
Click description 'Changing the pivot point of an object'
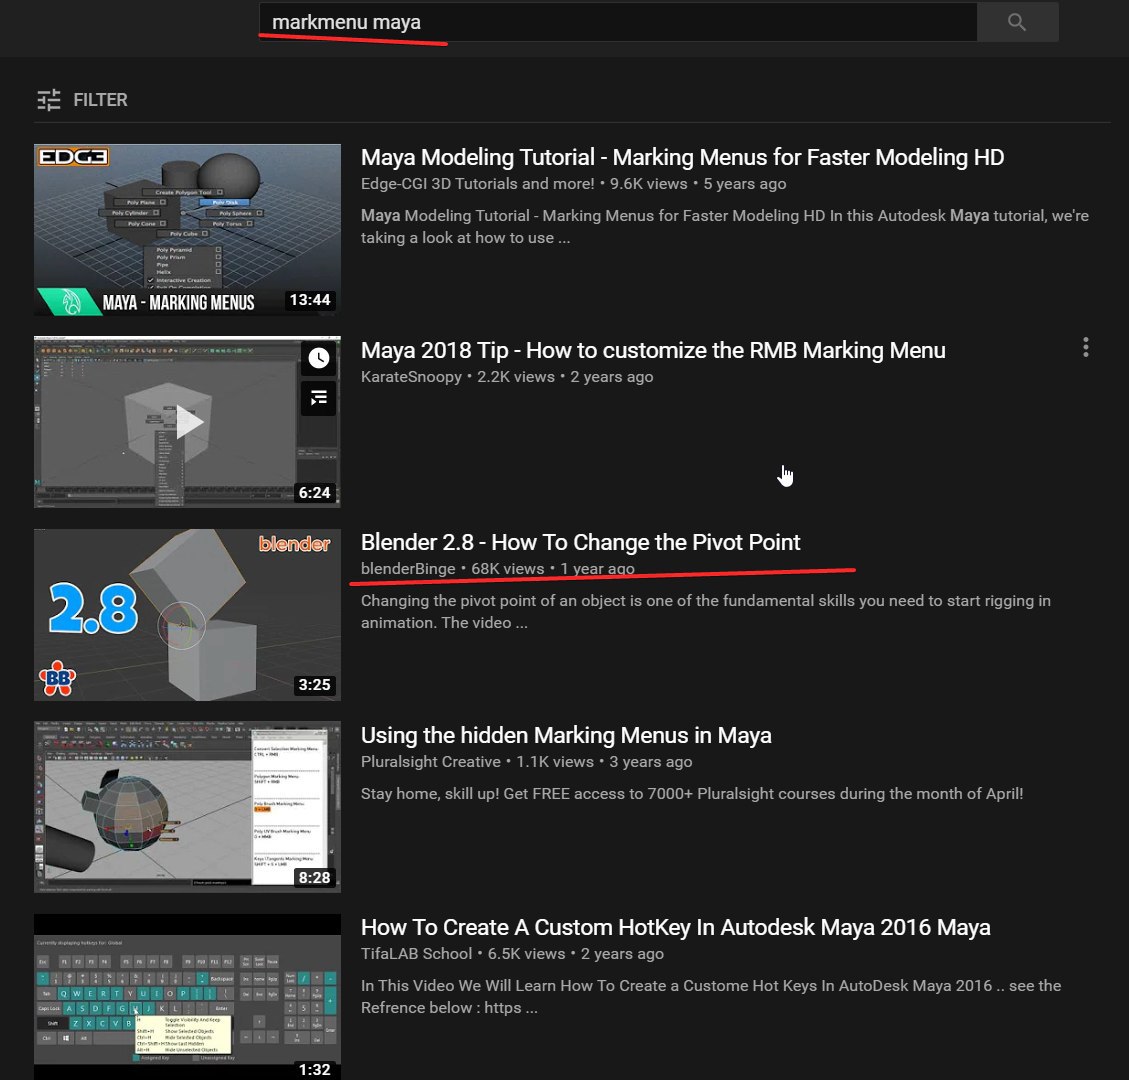pos(706,612)
